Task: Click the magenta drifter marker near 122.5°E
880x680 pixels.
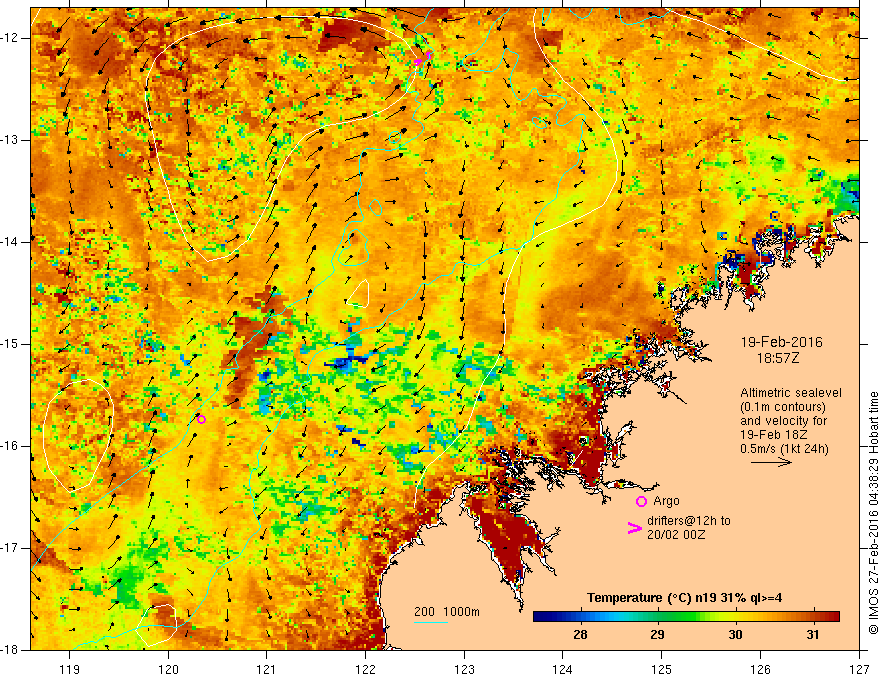Action: [418, 62]
